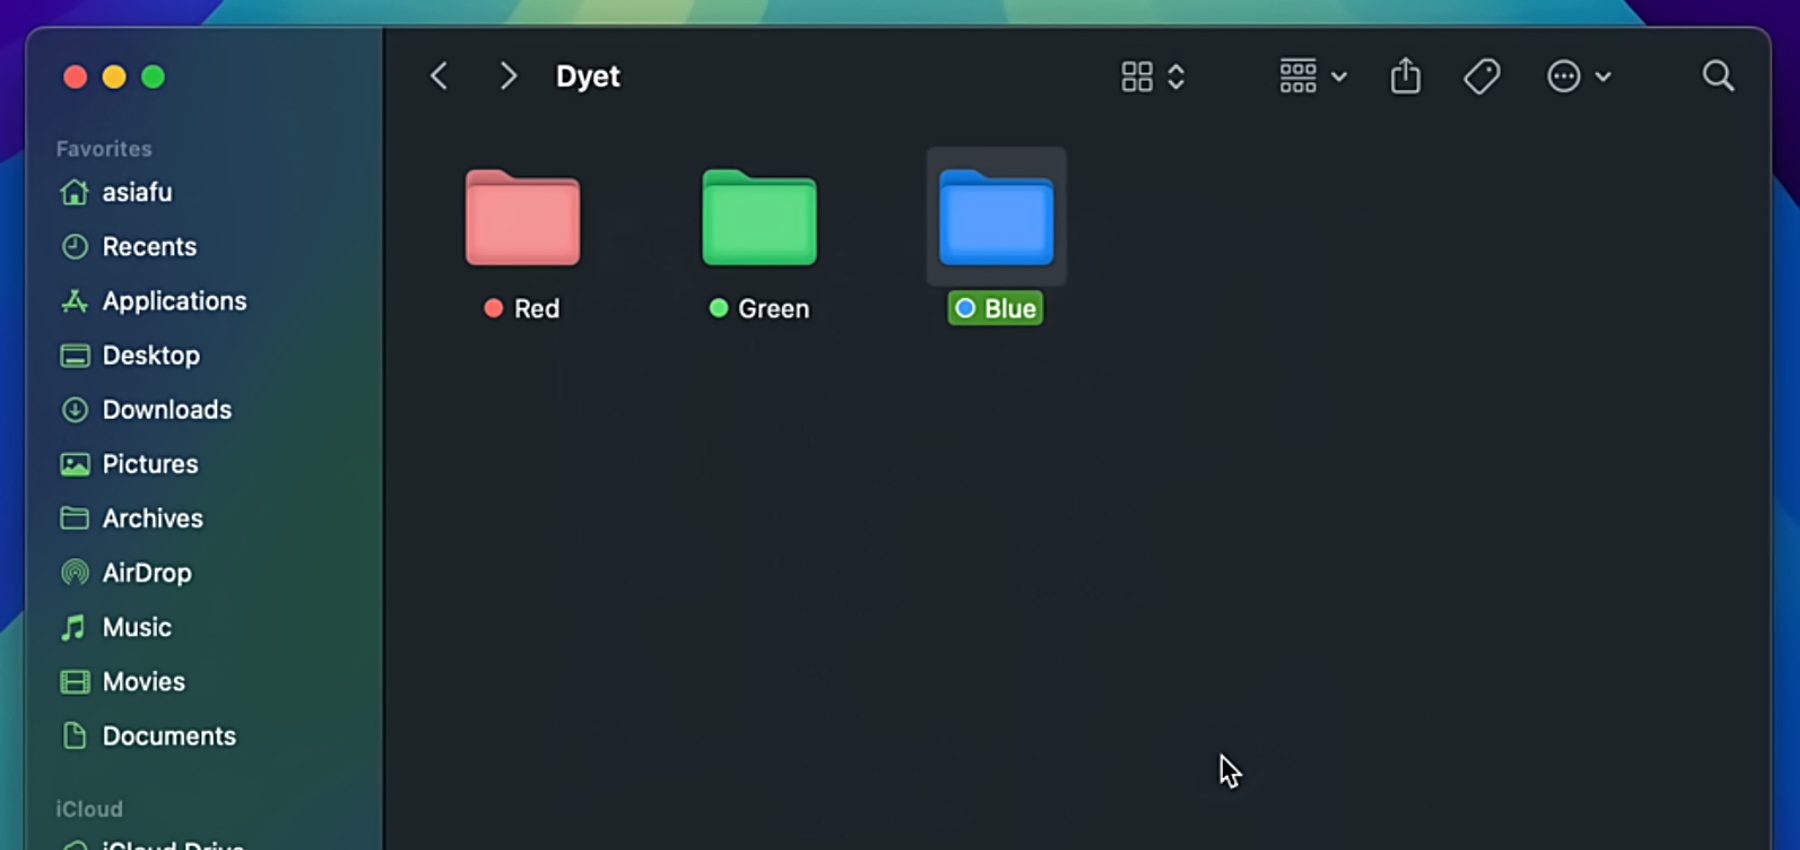Select Documents in the Favorites list
The width and height of the screenshot is (1800, 850).
(169, 736)
